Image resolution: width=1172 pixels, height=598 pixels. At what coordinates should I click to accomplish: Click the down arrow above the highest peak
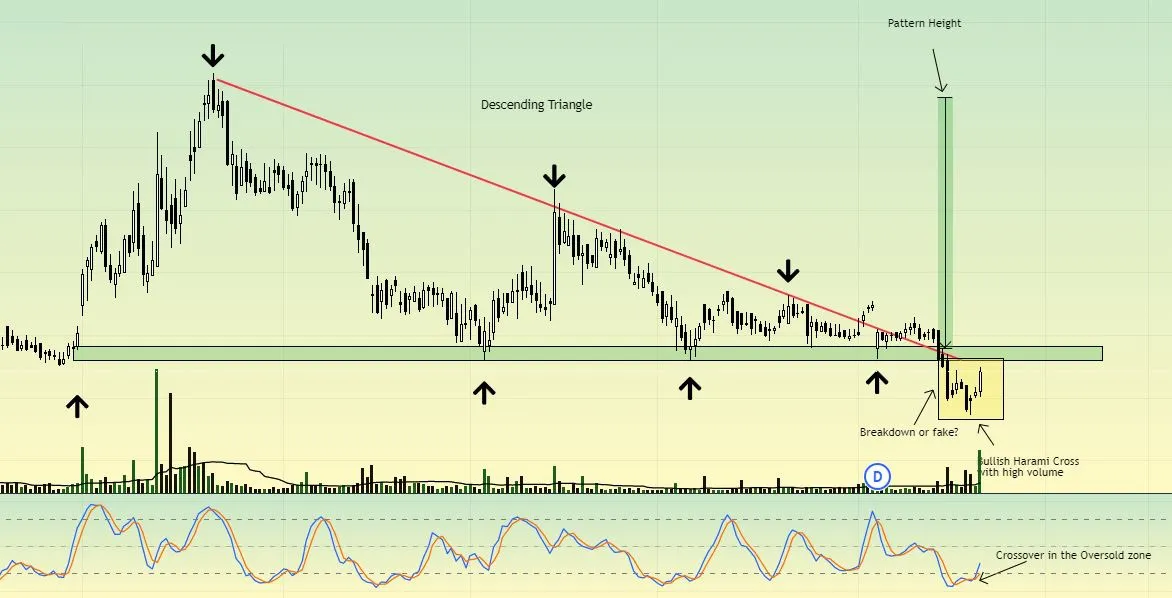click(x=212, y=56)
